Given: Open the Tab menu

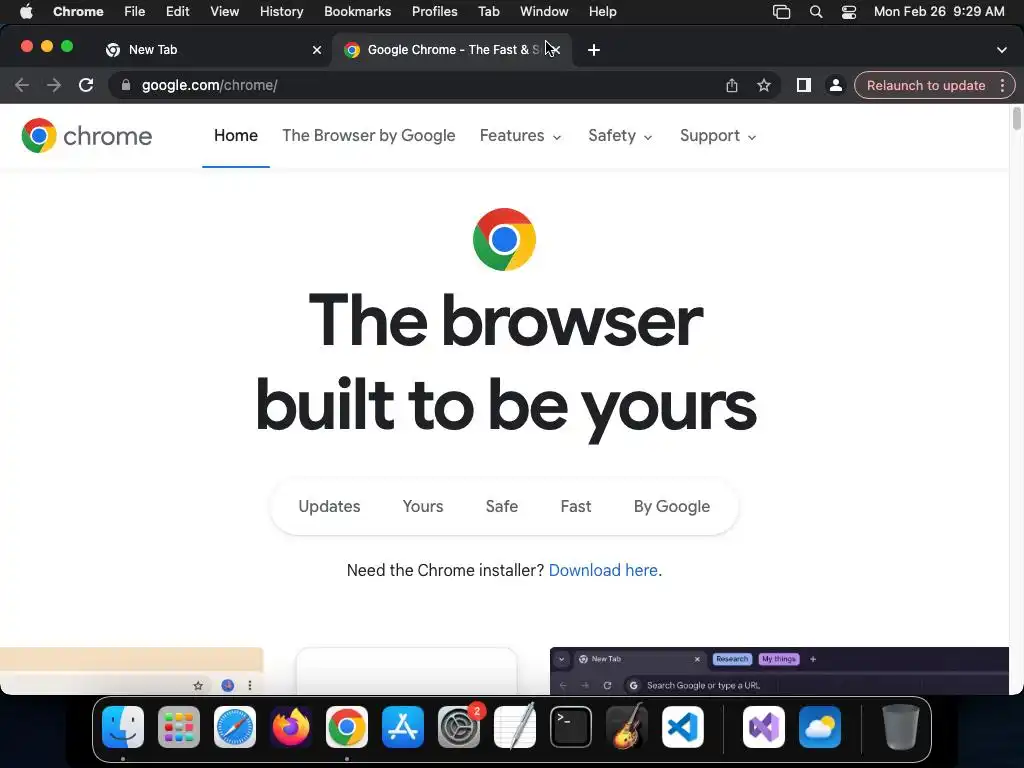Looking at the screenshot, I should click(x=488, y=12).
